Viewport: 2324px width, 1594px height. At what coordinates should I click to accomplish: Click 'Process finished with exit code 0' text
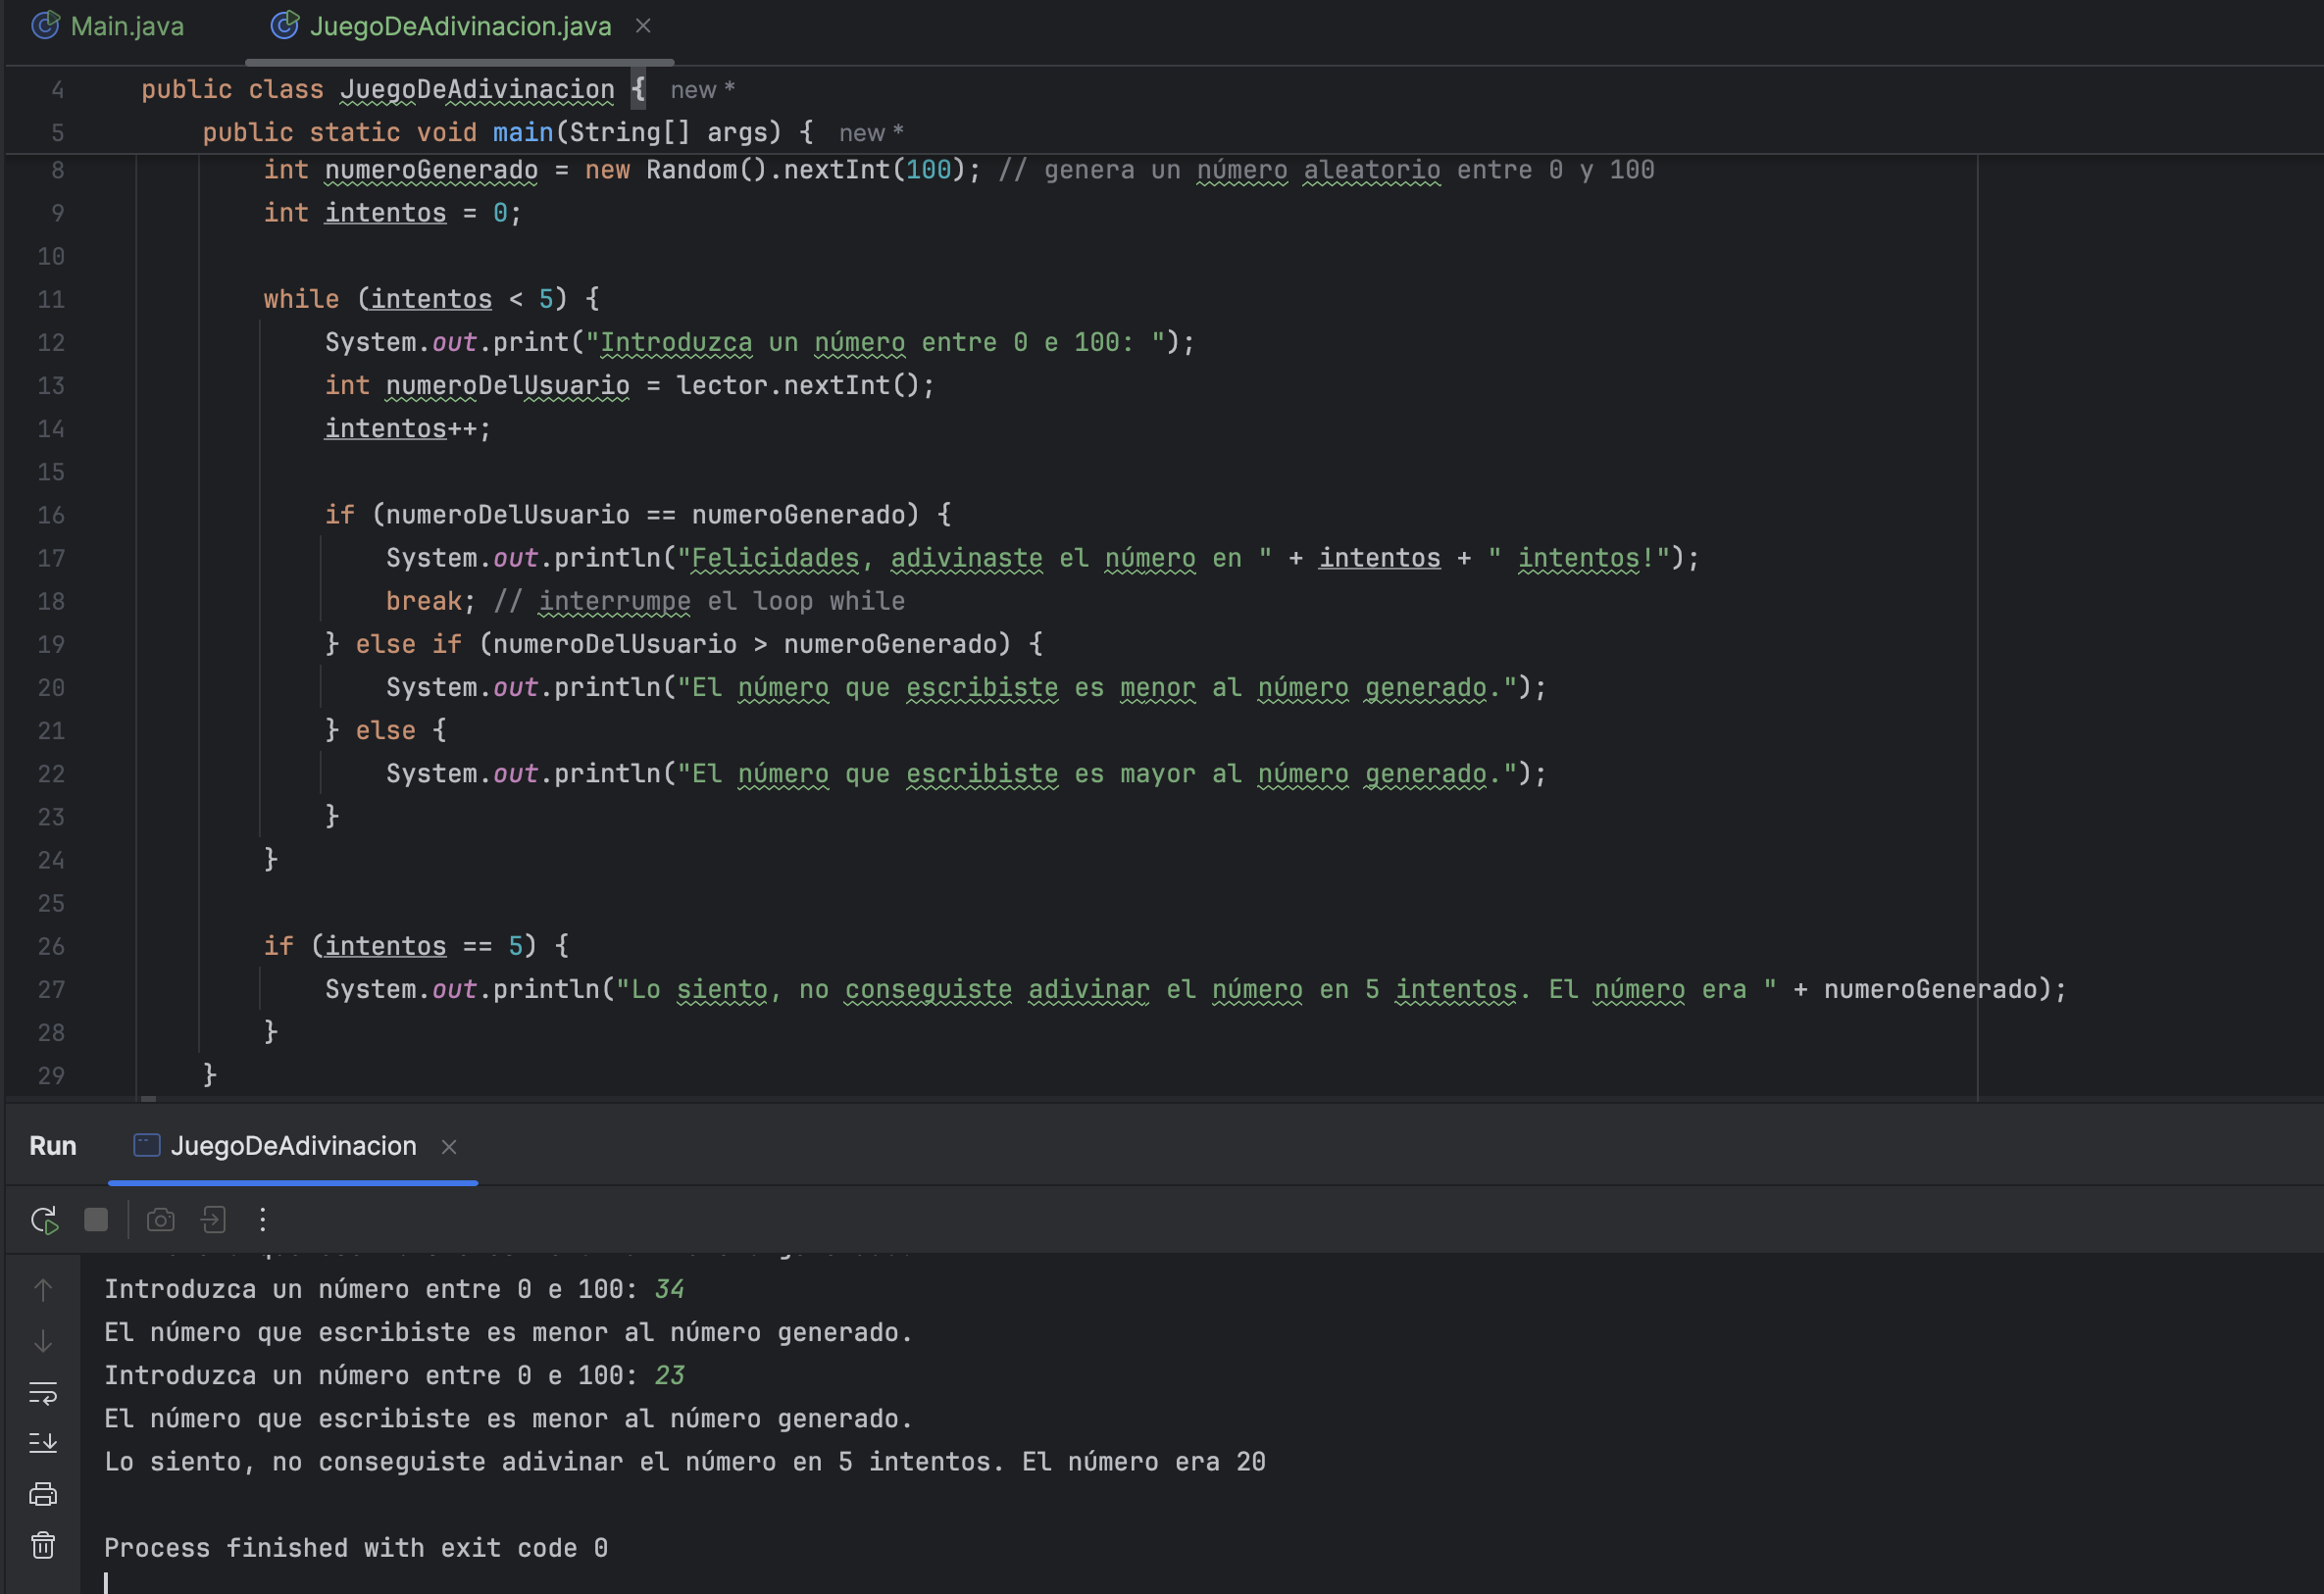coord(356,1548)
